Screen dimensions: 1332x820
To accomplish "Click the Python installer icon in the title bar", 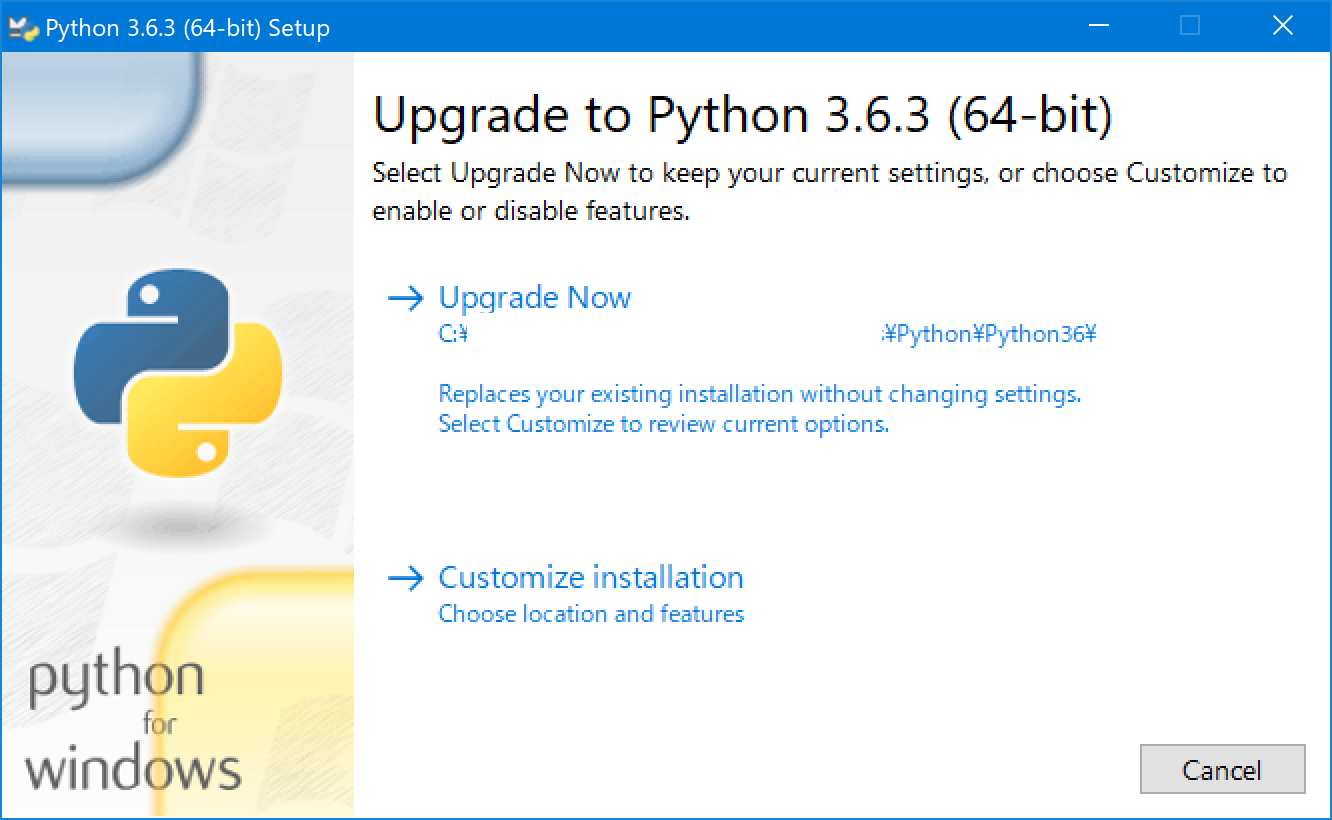I will 22,26.
